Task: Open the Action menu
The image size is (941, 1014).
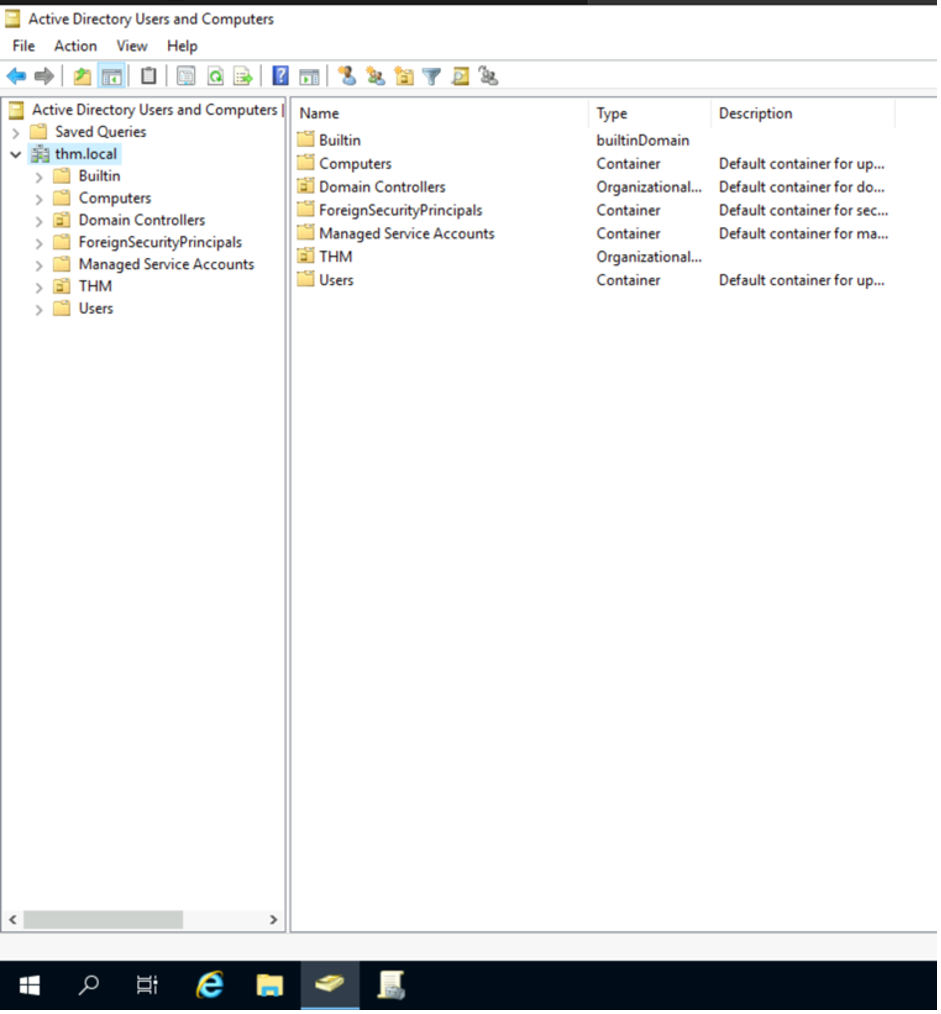Action: [76, 46]
